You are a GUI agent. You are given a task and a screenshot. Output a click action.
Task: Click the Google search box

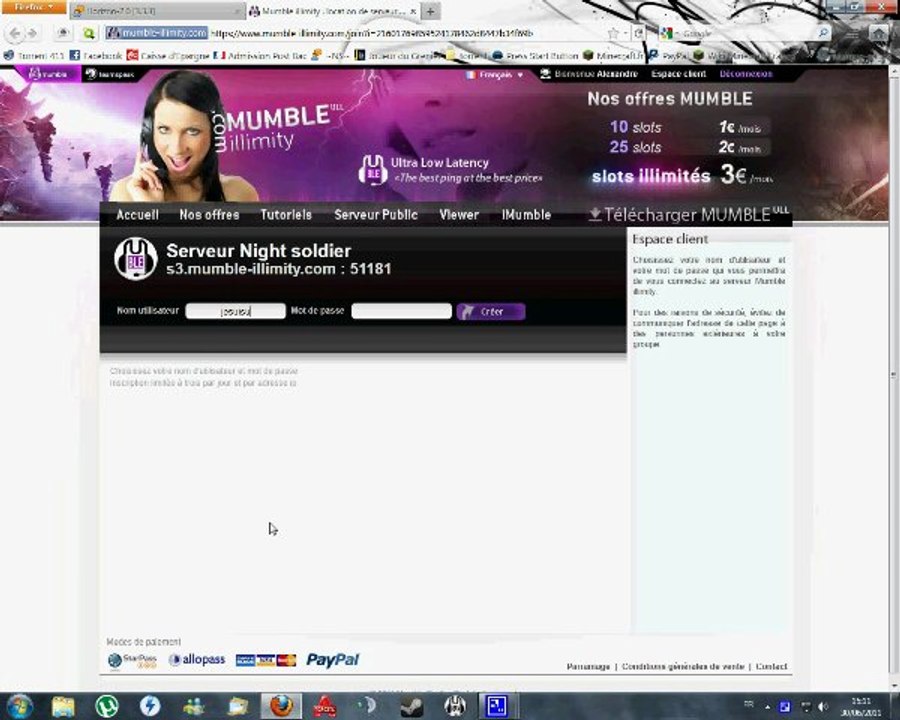pyautogui.click(x=746, y=34)
